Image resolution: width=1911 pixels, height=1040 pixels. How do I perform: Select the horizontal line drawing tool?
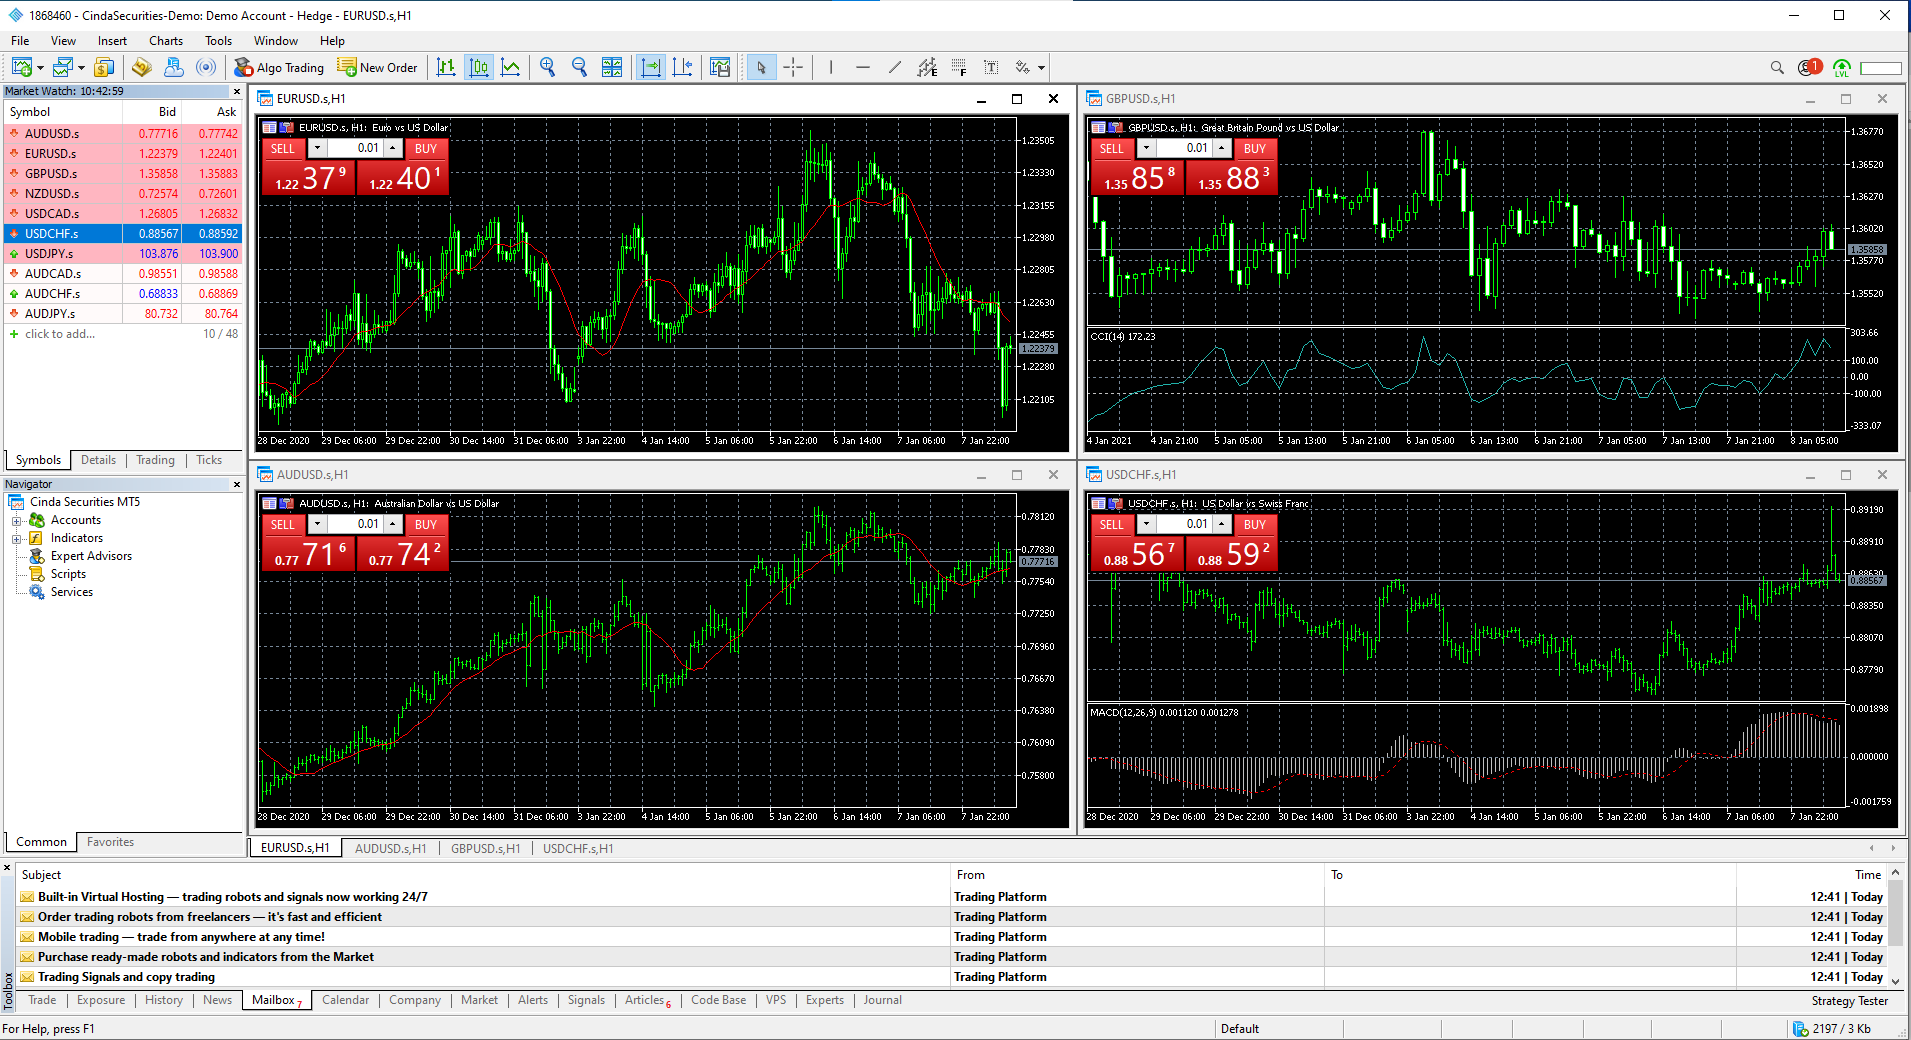point(863,67)
